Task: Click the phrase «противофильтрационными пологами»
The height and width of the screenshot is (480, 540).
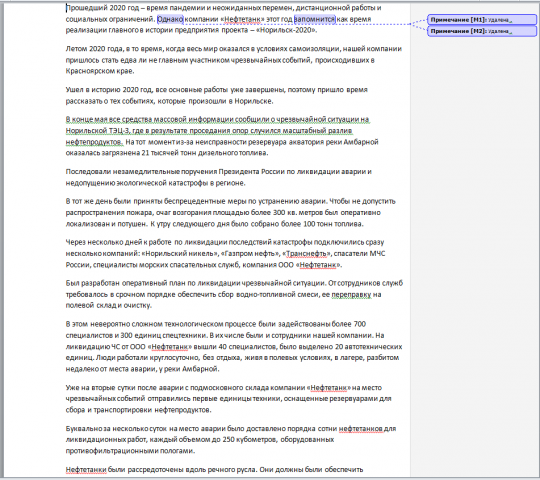Action: (129, 451)
